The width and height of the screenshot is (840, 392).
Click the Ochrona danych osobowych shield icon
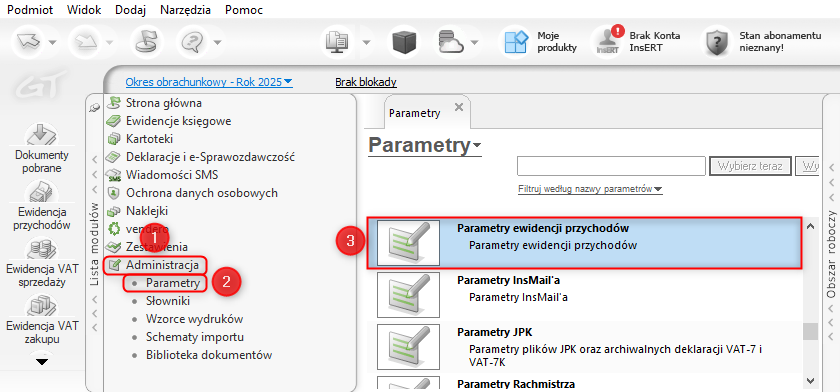(113, 193)
